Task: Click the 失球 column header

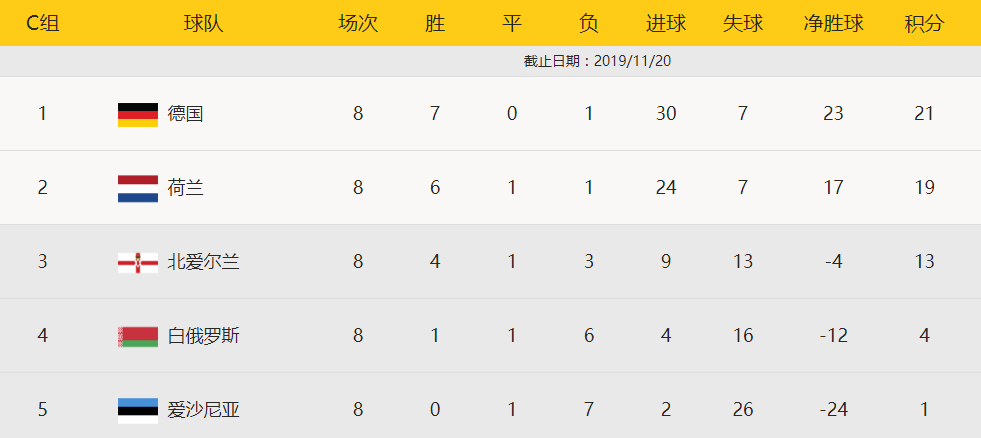Action: click(x=743, y=23)
